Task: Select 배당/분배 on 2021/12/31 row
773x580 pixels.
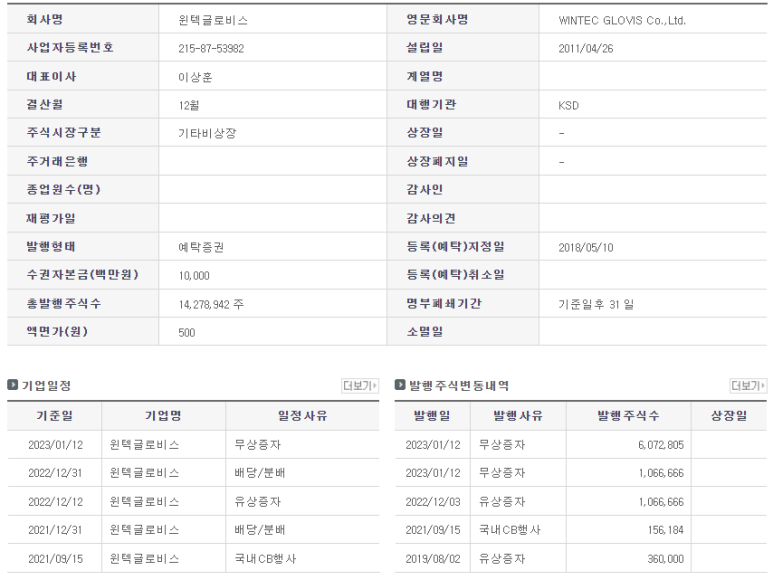Action: pos(259,530)
